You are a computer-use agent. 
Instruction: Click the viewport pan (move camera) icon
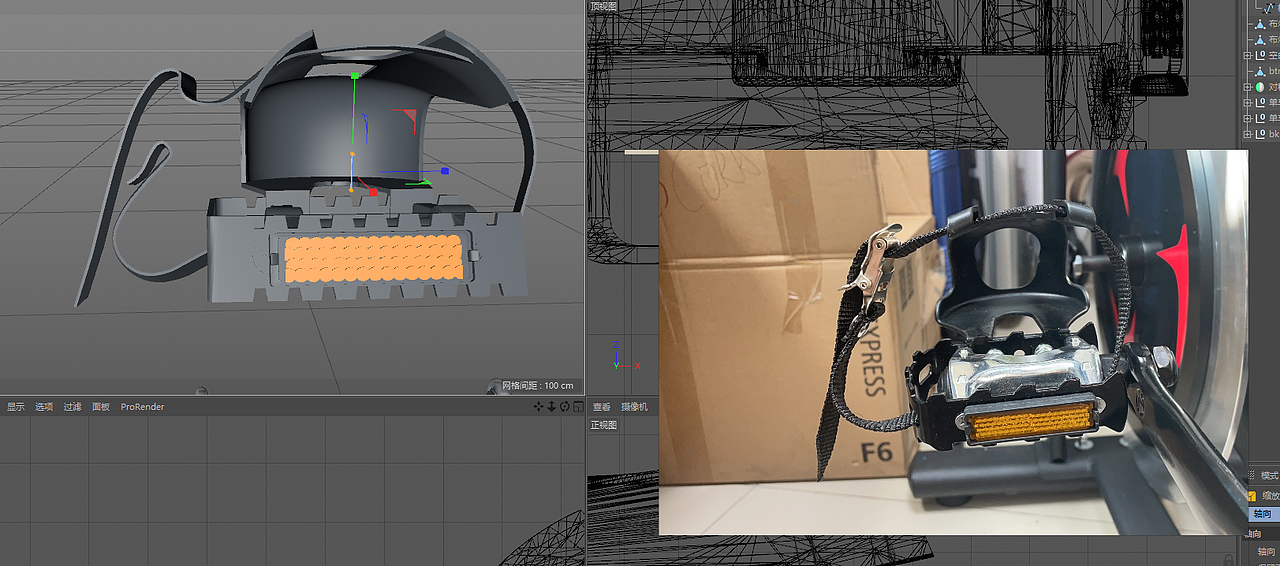(538, 406)
